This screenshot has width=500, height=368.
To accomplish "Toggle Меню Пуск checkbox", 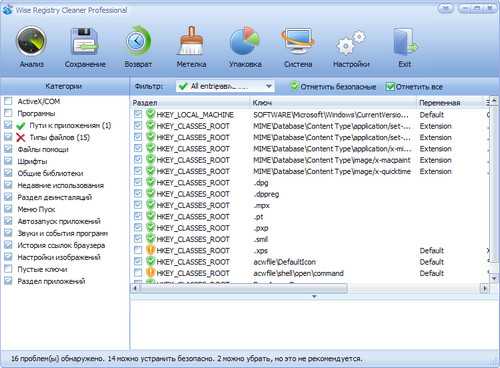I will pos(8,209).
